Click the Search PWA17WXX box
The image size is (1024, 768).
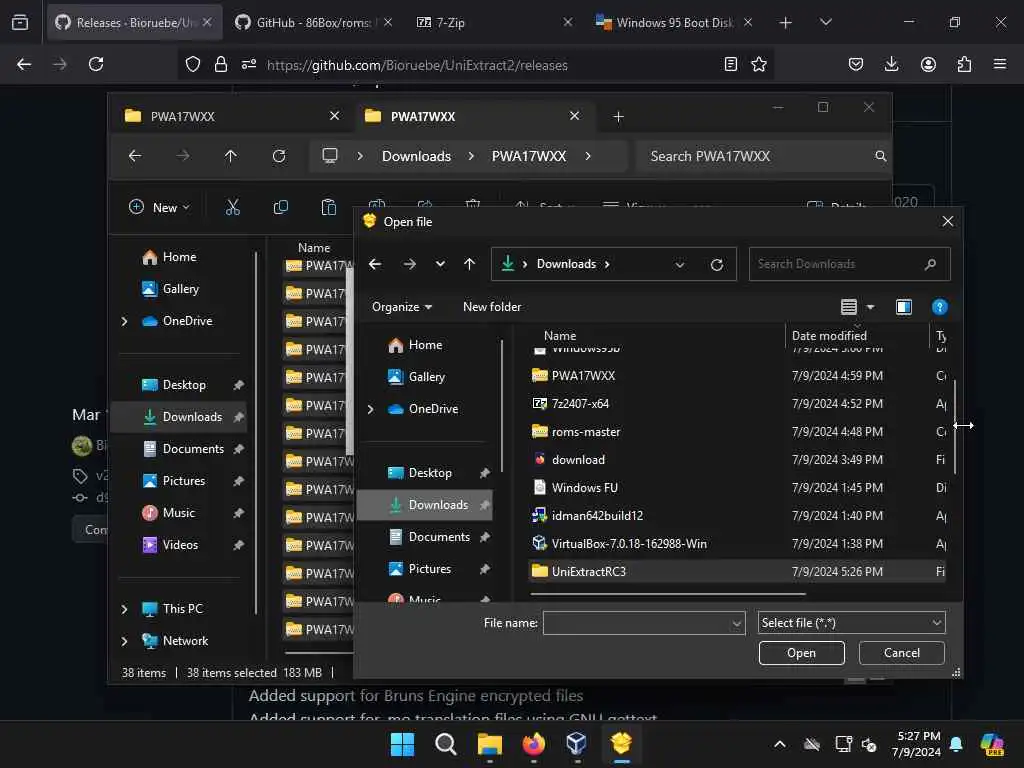(x=763, y=157)
